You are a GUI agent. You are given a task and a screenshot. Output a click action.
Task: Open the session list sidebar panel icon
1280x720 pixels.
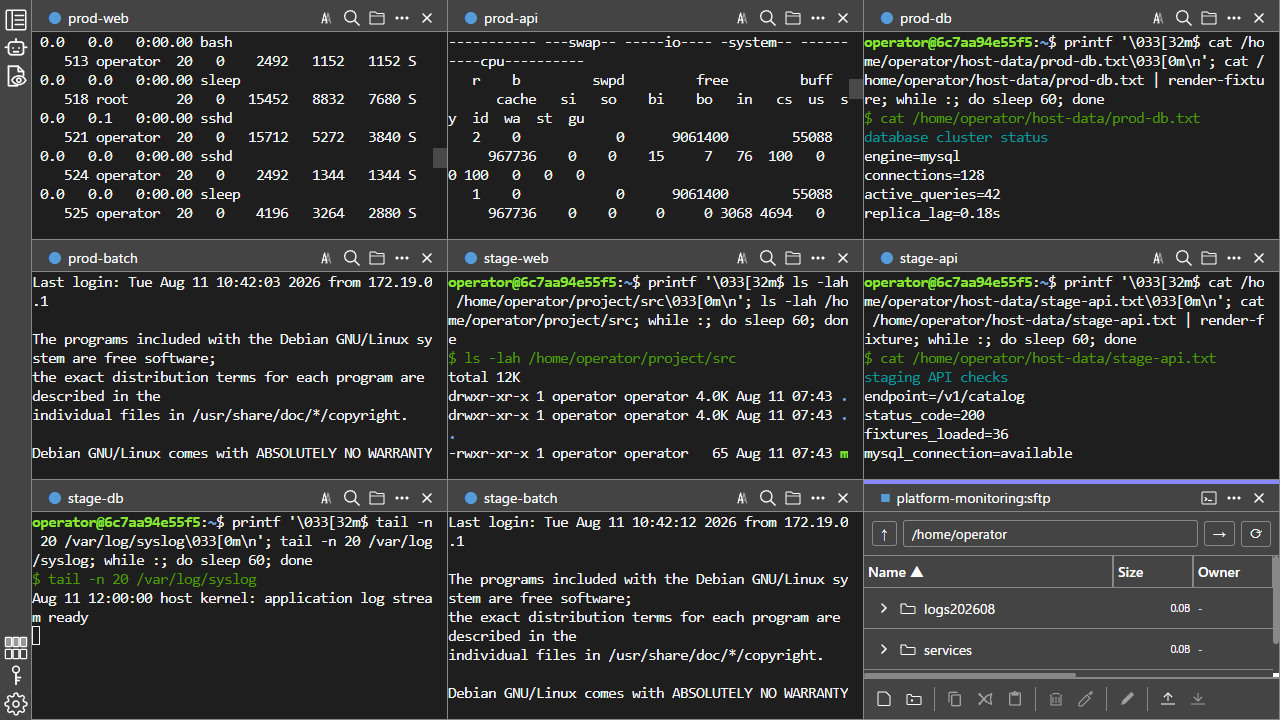click(x=16, y=18)
